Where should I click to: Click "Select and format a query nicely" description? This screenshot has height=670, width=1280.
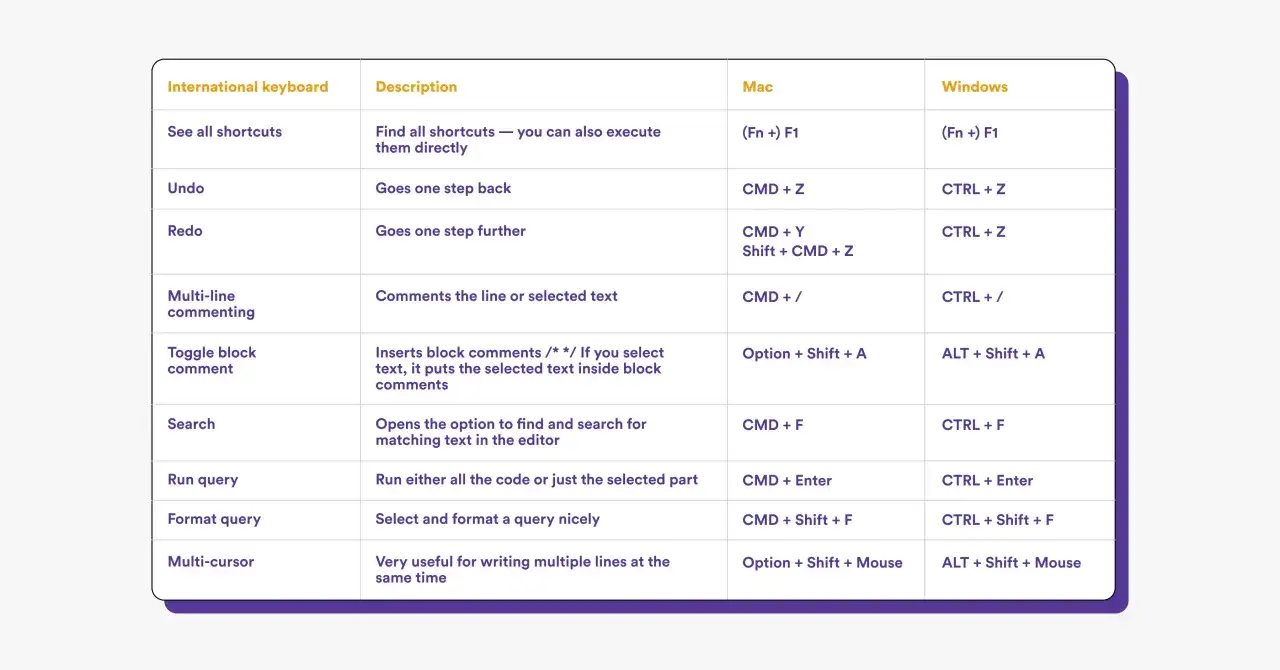487,520
